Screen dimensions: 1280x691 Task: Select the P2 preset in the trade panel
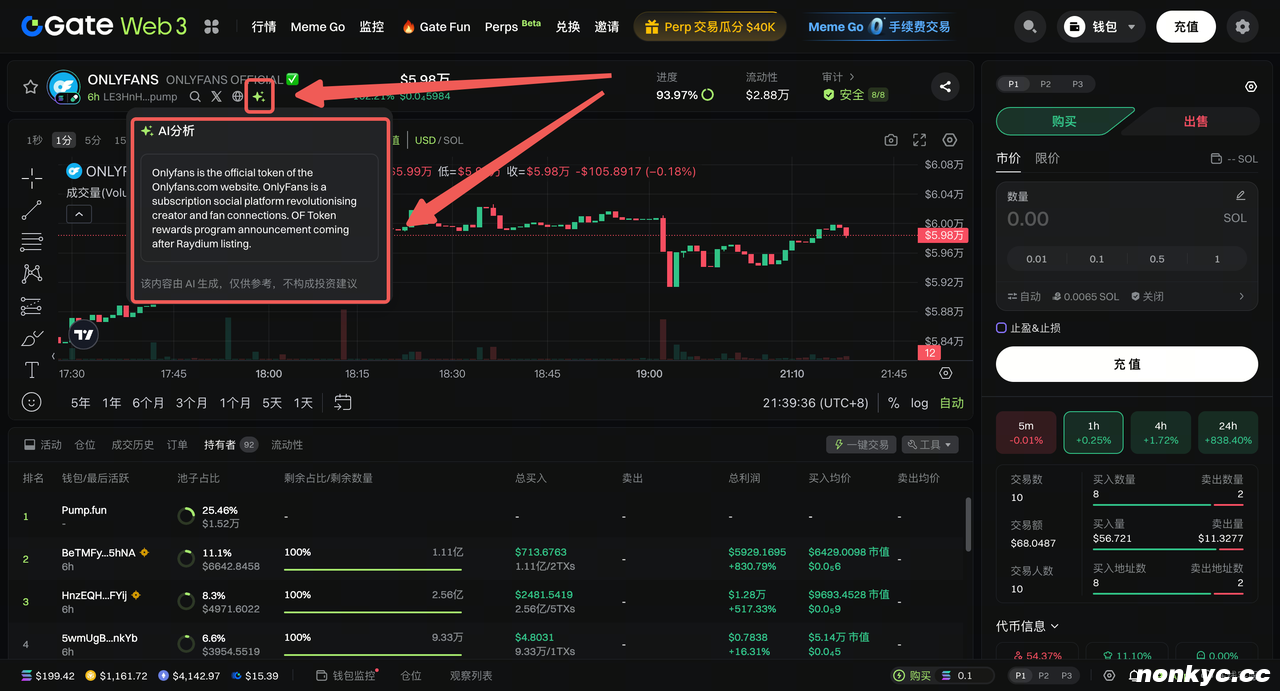coord(1045,85)
